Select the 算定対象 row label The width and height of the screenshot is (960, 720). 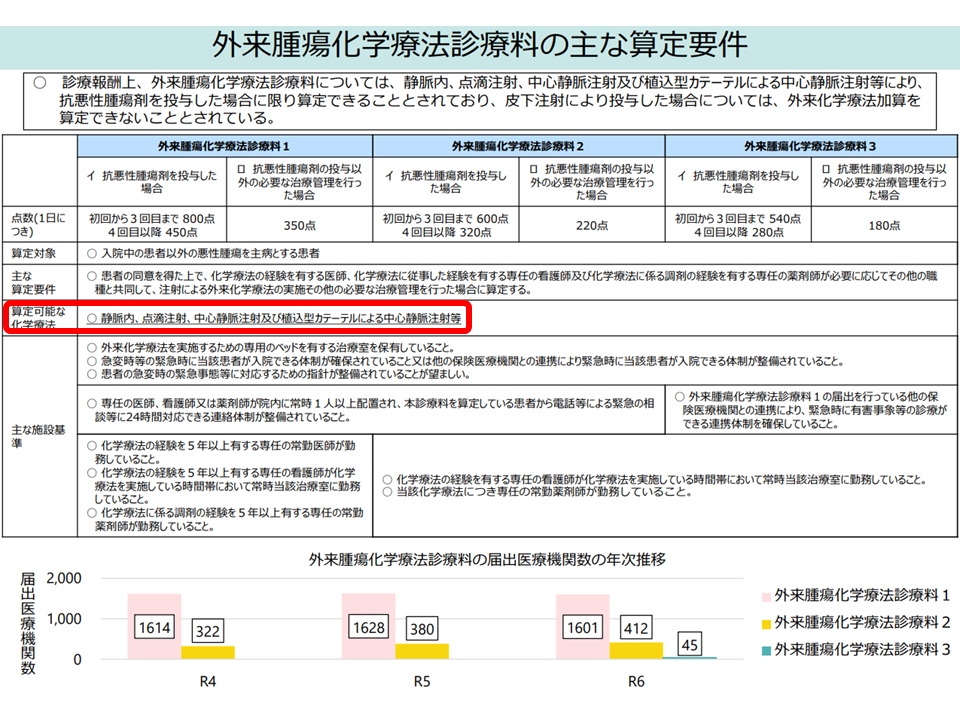(35, 254)
